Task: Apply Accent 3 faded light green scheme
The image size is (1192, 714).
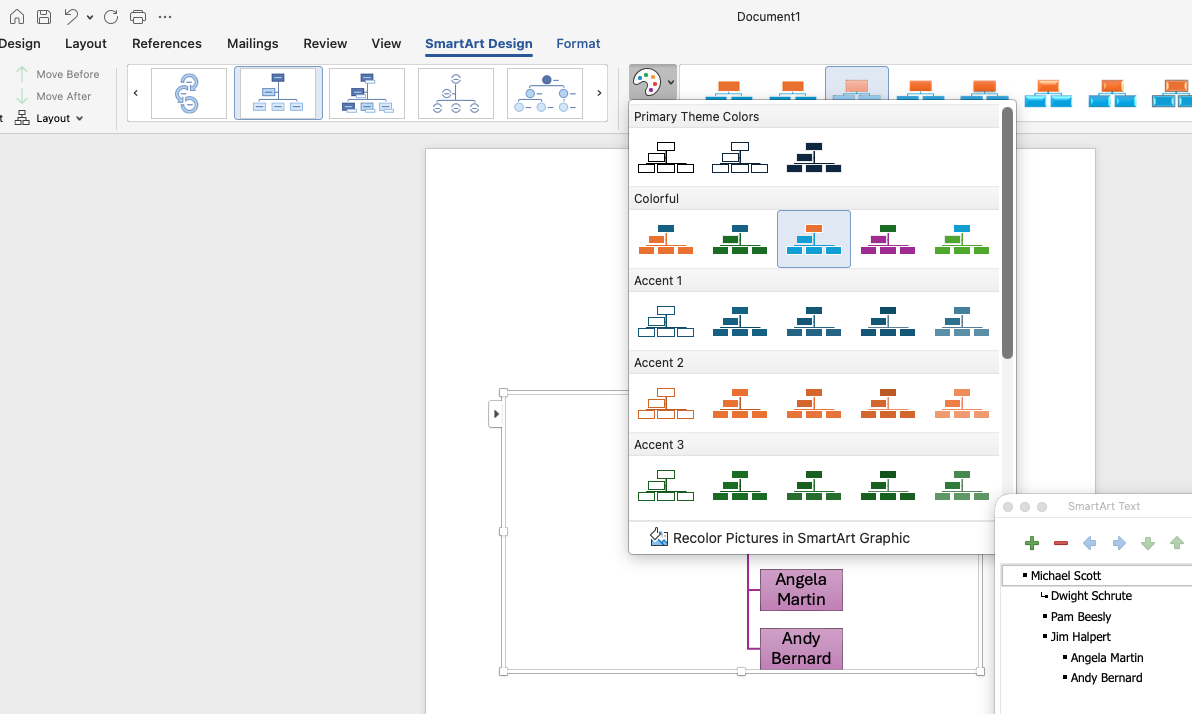Action: pyautogui.click(x=962, y=486)
